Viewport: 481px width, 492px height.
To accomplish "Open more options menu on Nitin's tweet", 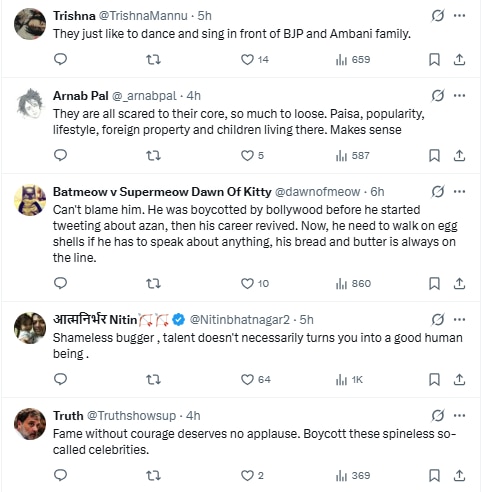I will [x=459, y=319].
